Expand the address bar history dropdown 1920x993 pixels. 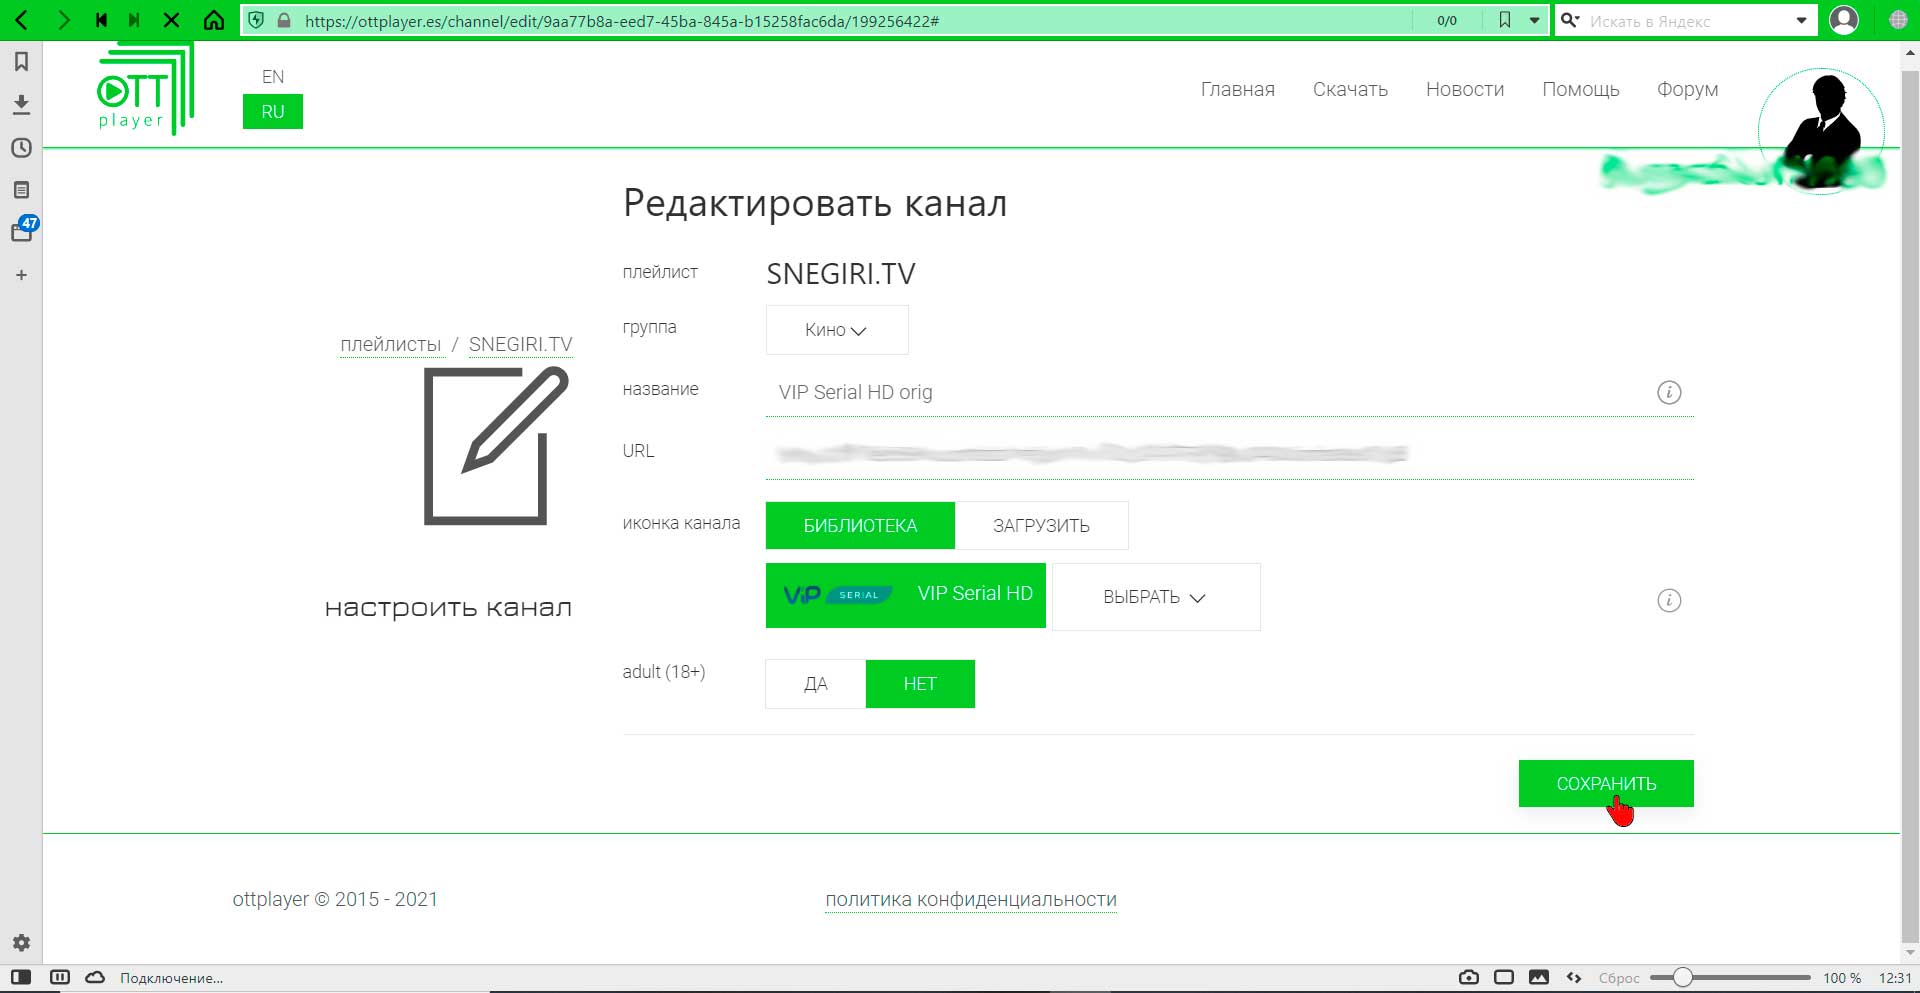click(x=1534, y=20)
